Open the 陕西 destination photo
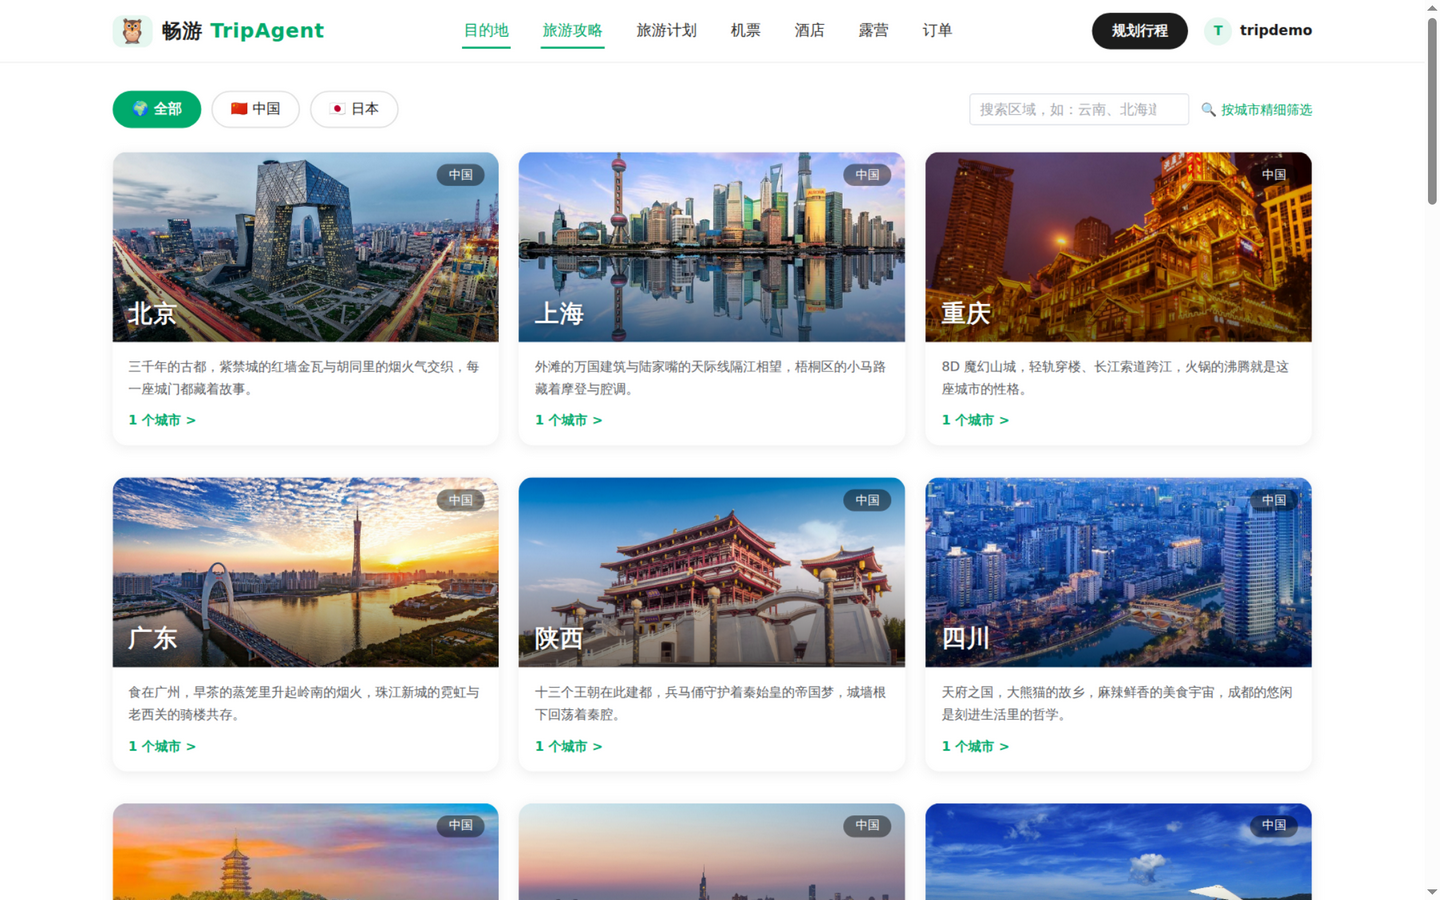Screen dimensions: 1440x900 pos(711,572)
